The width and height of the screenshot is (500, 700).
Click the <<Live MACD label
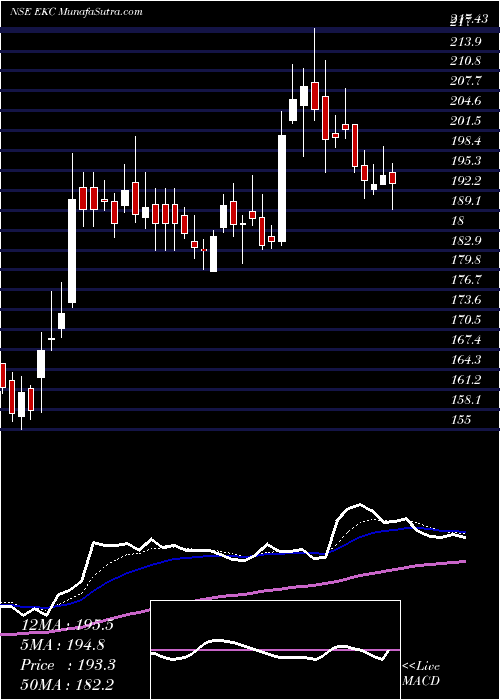click(x=421, y=674)
